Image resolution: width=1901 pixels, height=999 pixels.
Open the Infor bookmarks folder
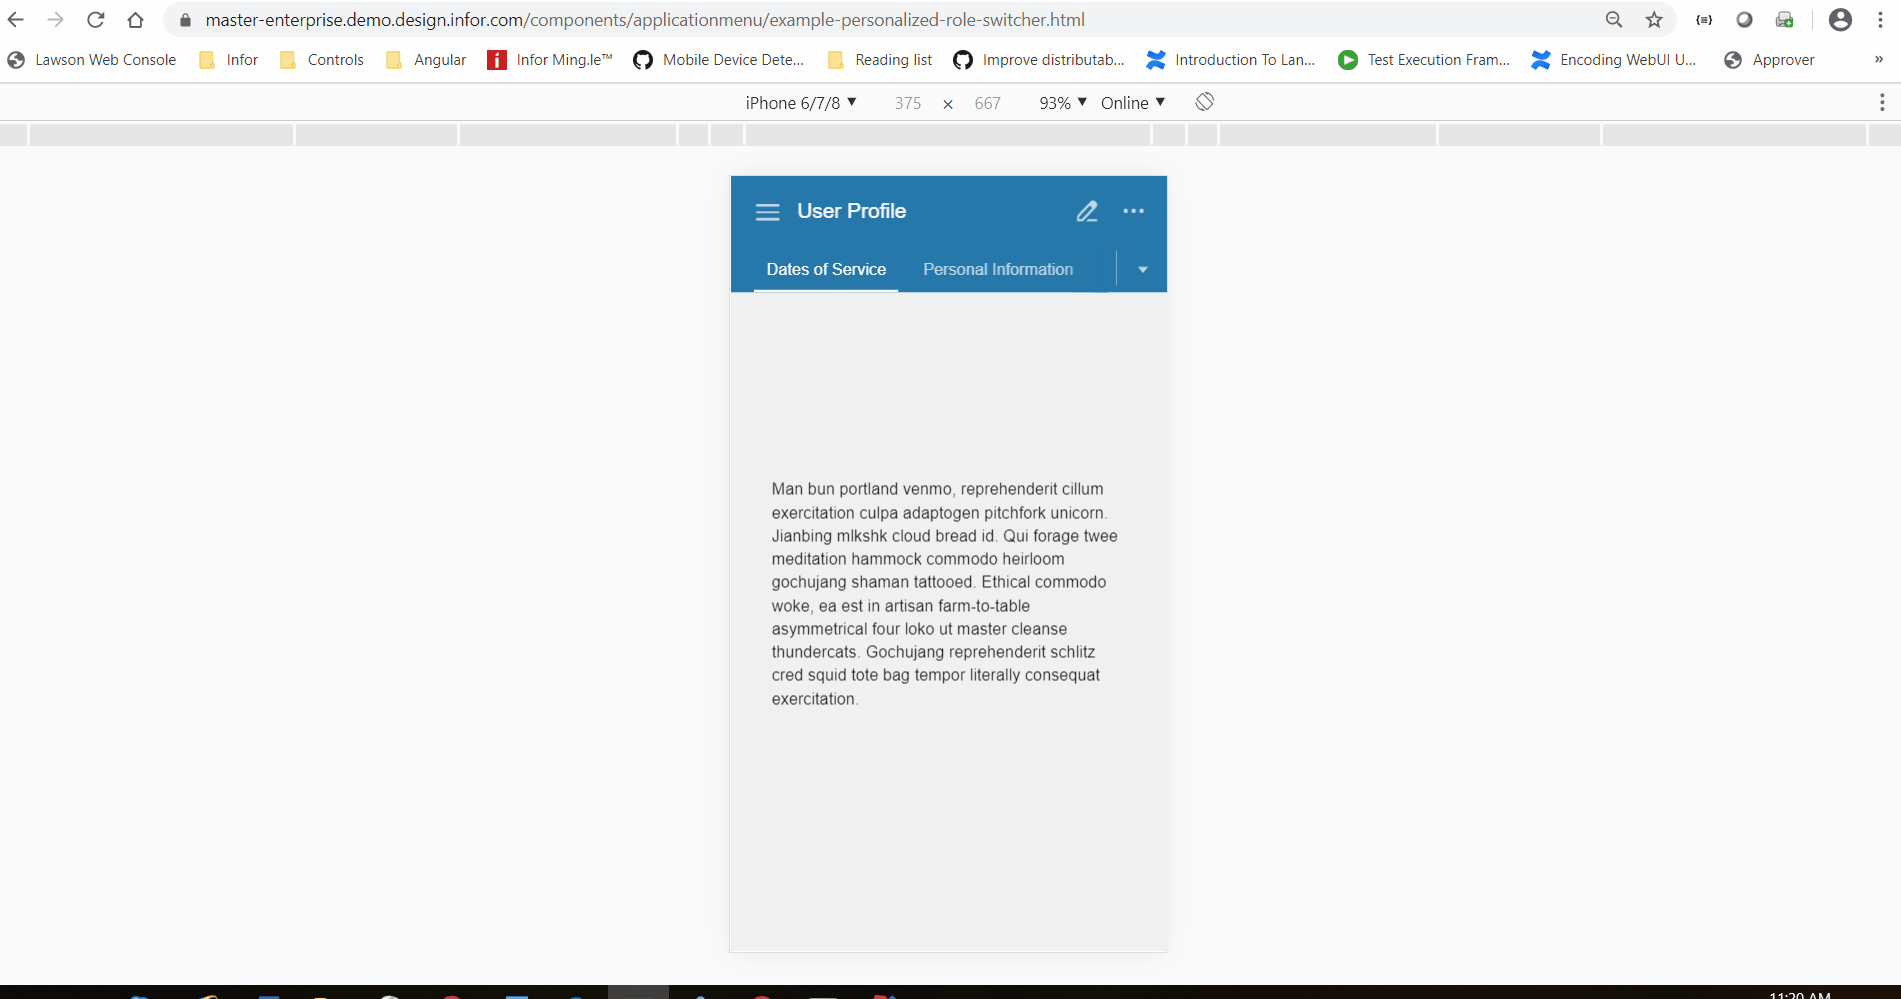click(x=229, y=60)
